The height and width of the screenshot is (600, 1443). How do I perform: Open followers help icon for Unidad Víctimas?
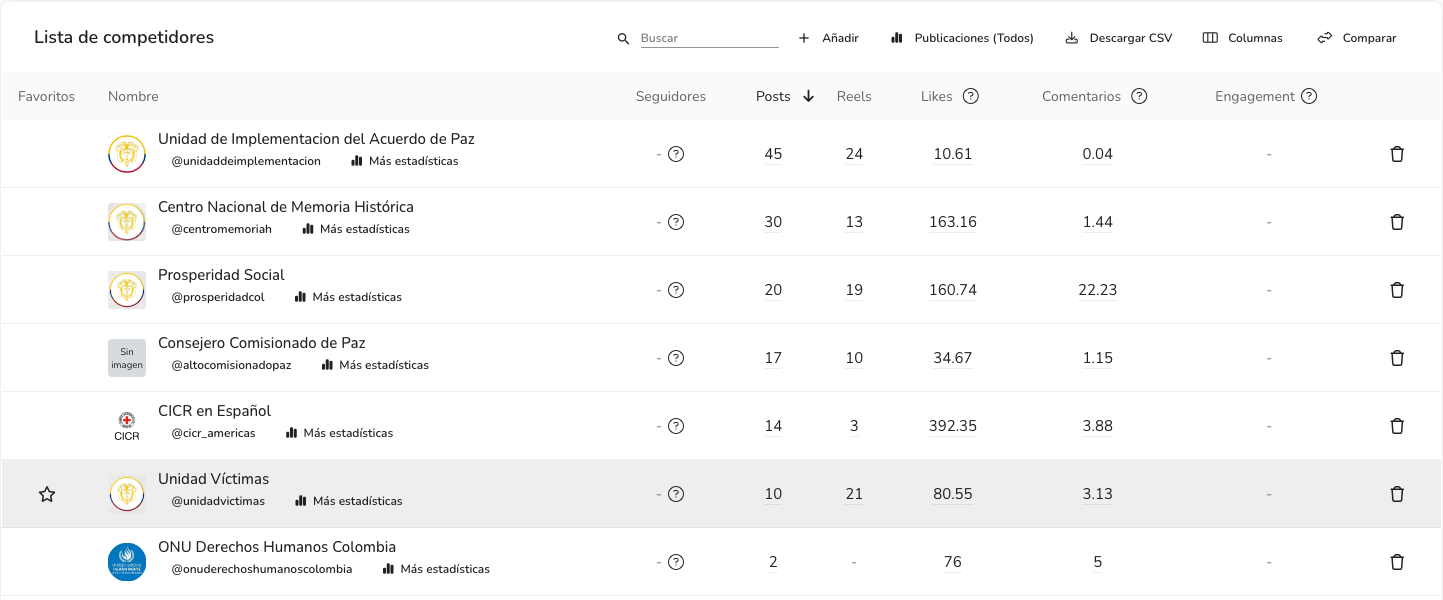click(676, 494)
